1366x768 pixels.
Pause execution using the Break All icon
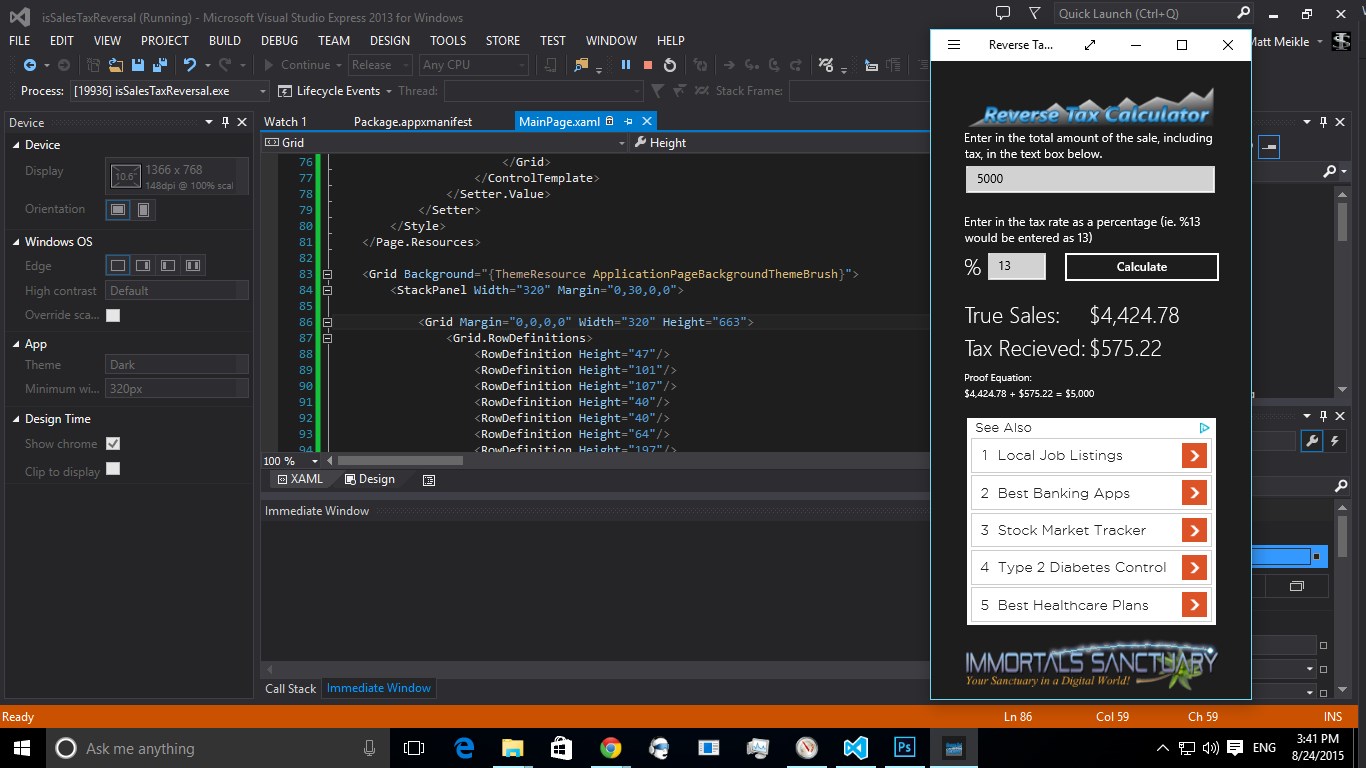click(x=625, y=65)
